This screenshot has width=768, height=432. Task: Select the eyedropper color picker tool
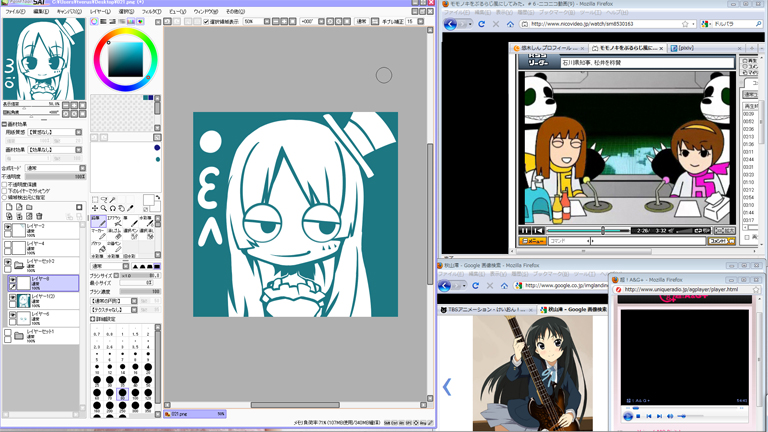click(x=130, y=208)
